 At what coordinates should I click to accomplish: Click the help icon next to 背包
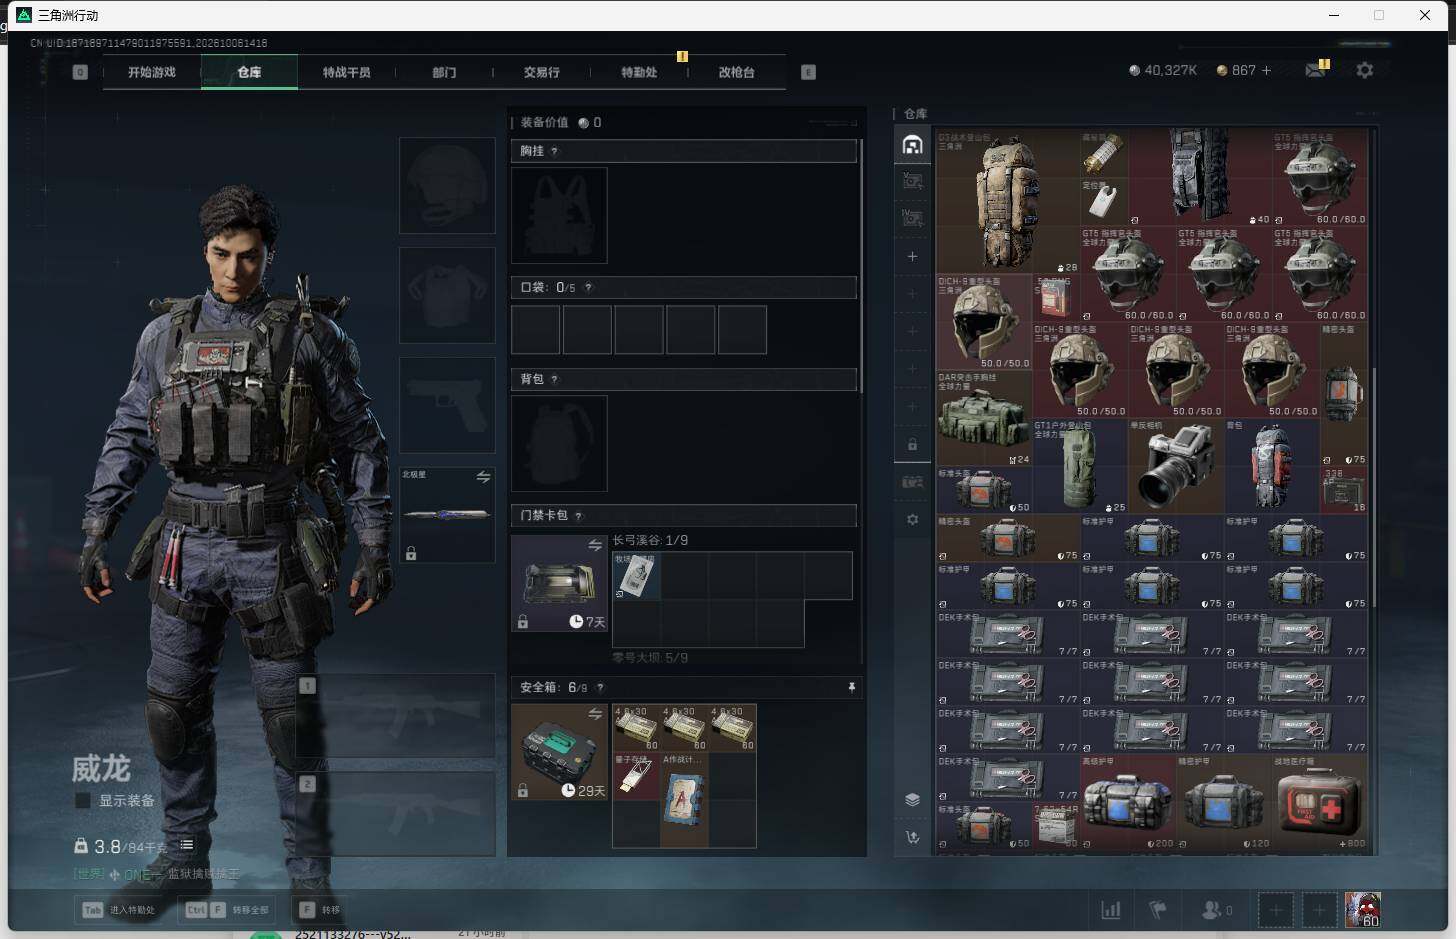(x=554, y=379)
